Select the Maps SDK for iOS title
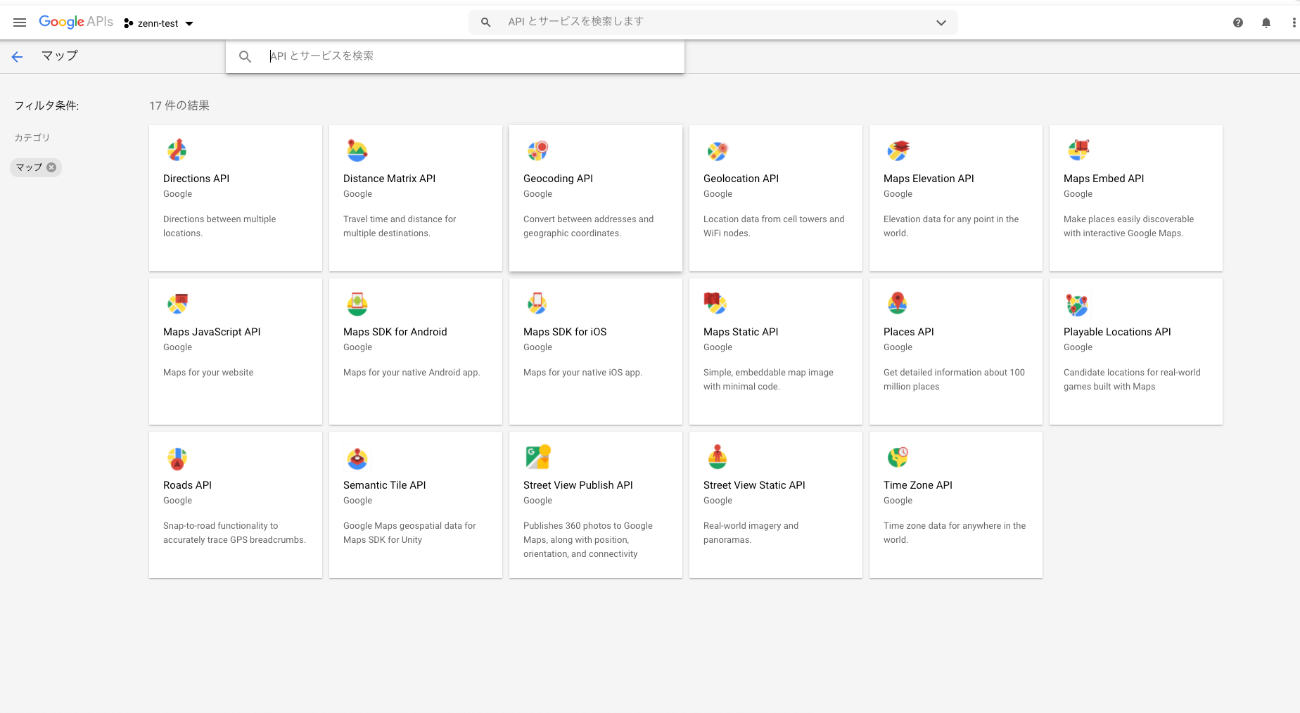Image resolution: width=1300 pixels, height=713 pixels. click(x=565, y=332)
